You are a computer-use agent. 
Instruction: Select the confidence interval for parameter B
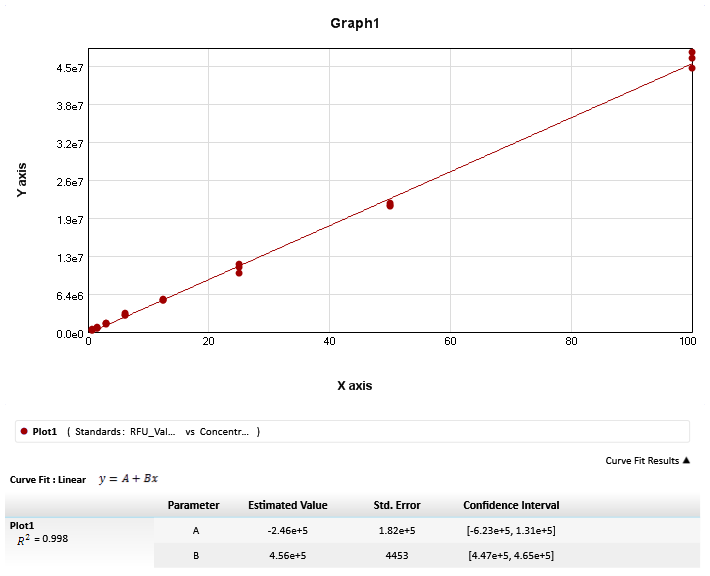[511, 555]
